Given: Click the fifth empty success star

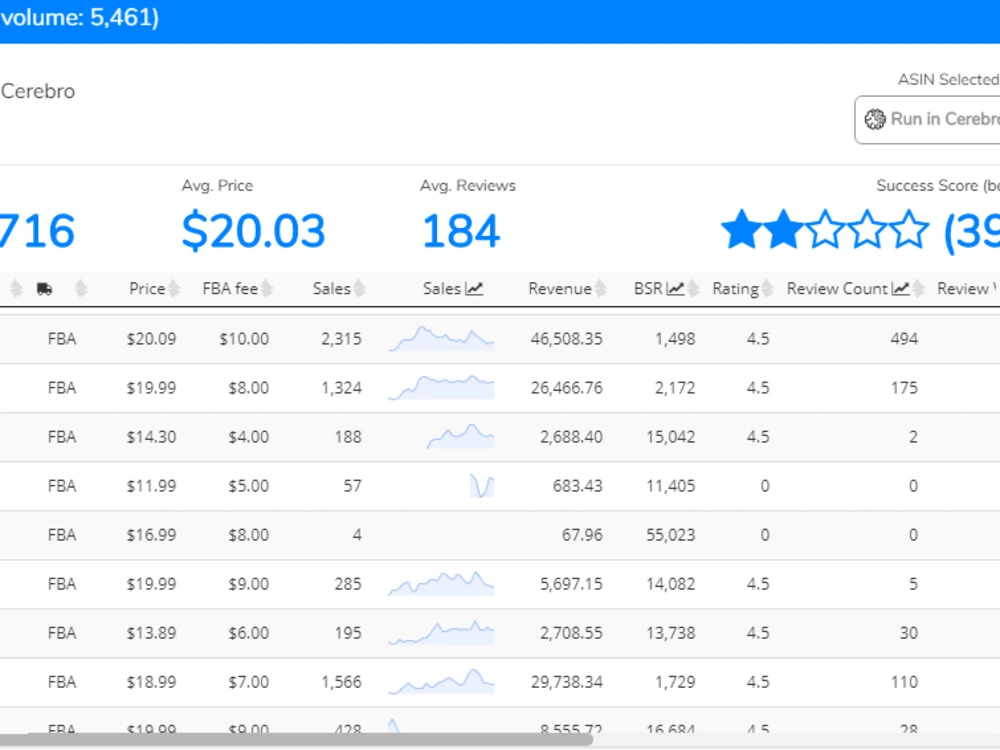Looking at the screenshot, I should tap(909, 229).
